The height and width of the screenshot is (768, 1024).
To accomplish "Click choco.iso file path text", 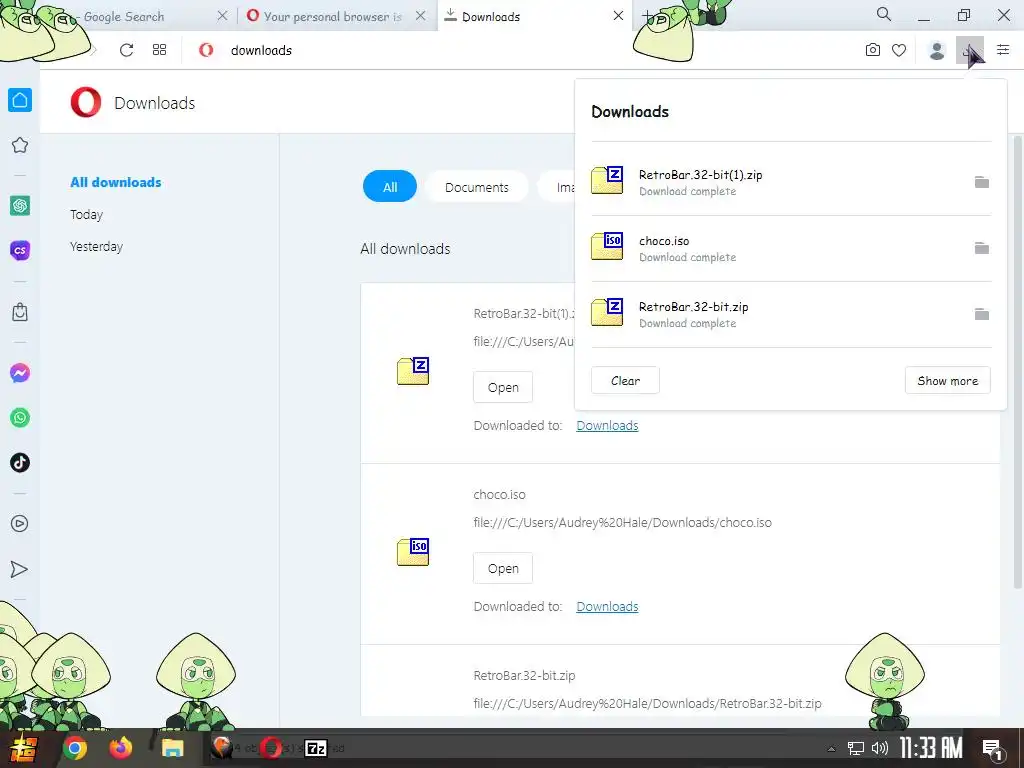I will 622,522.
